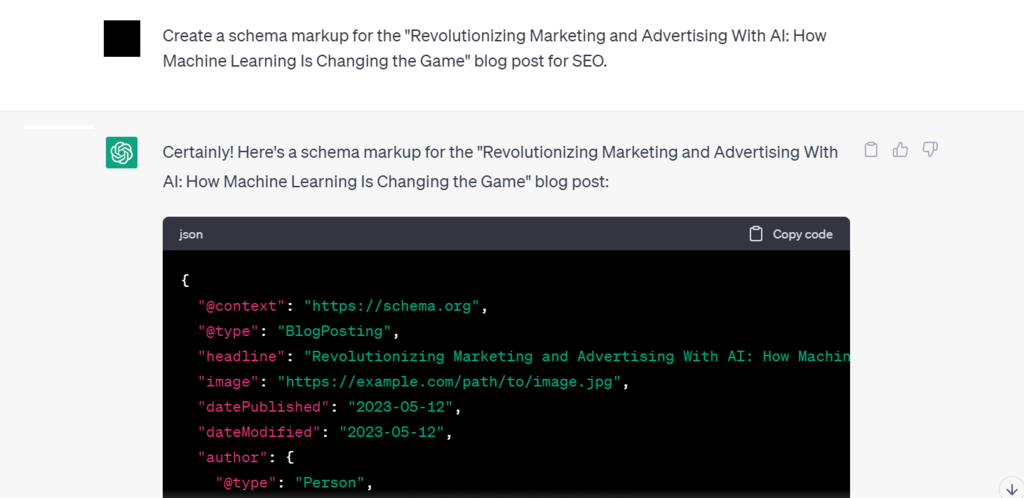Click the black user avatar square
This screenshot has width=1024, height=498.
(122, 38)
